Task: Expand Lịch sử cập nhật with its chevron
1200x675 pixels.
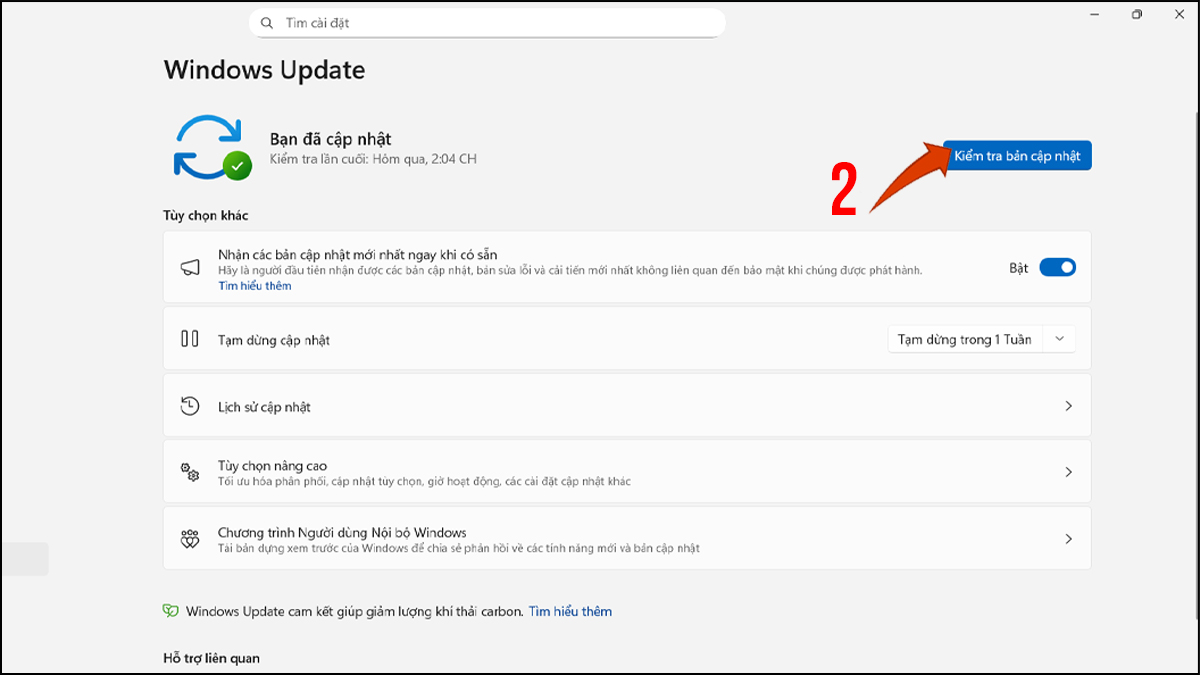Action: tap(1068, 406)
